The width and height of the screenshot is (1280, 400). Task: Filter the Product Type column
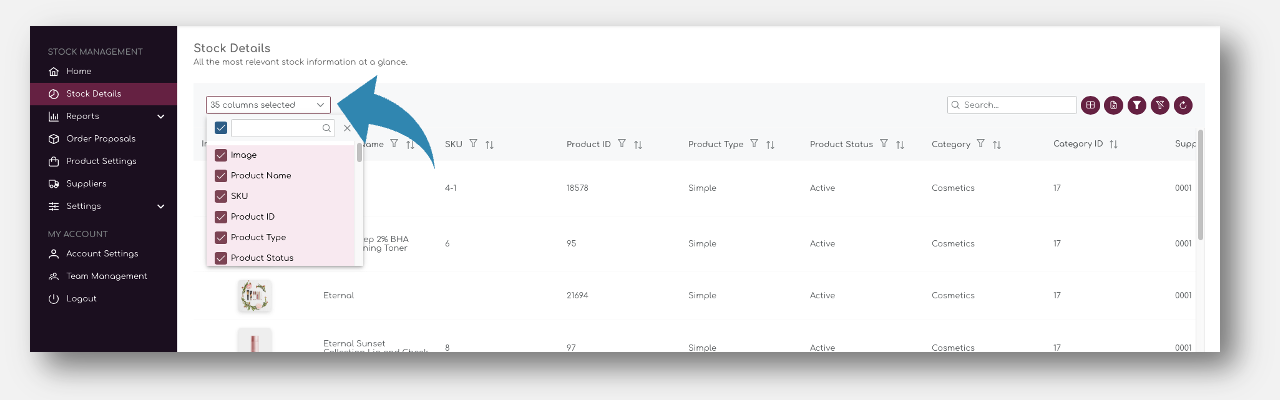pos(754,144)
